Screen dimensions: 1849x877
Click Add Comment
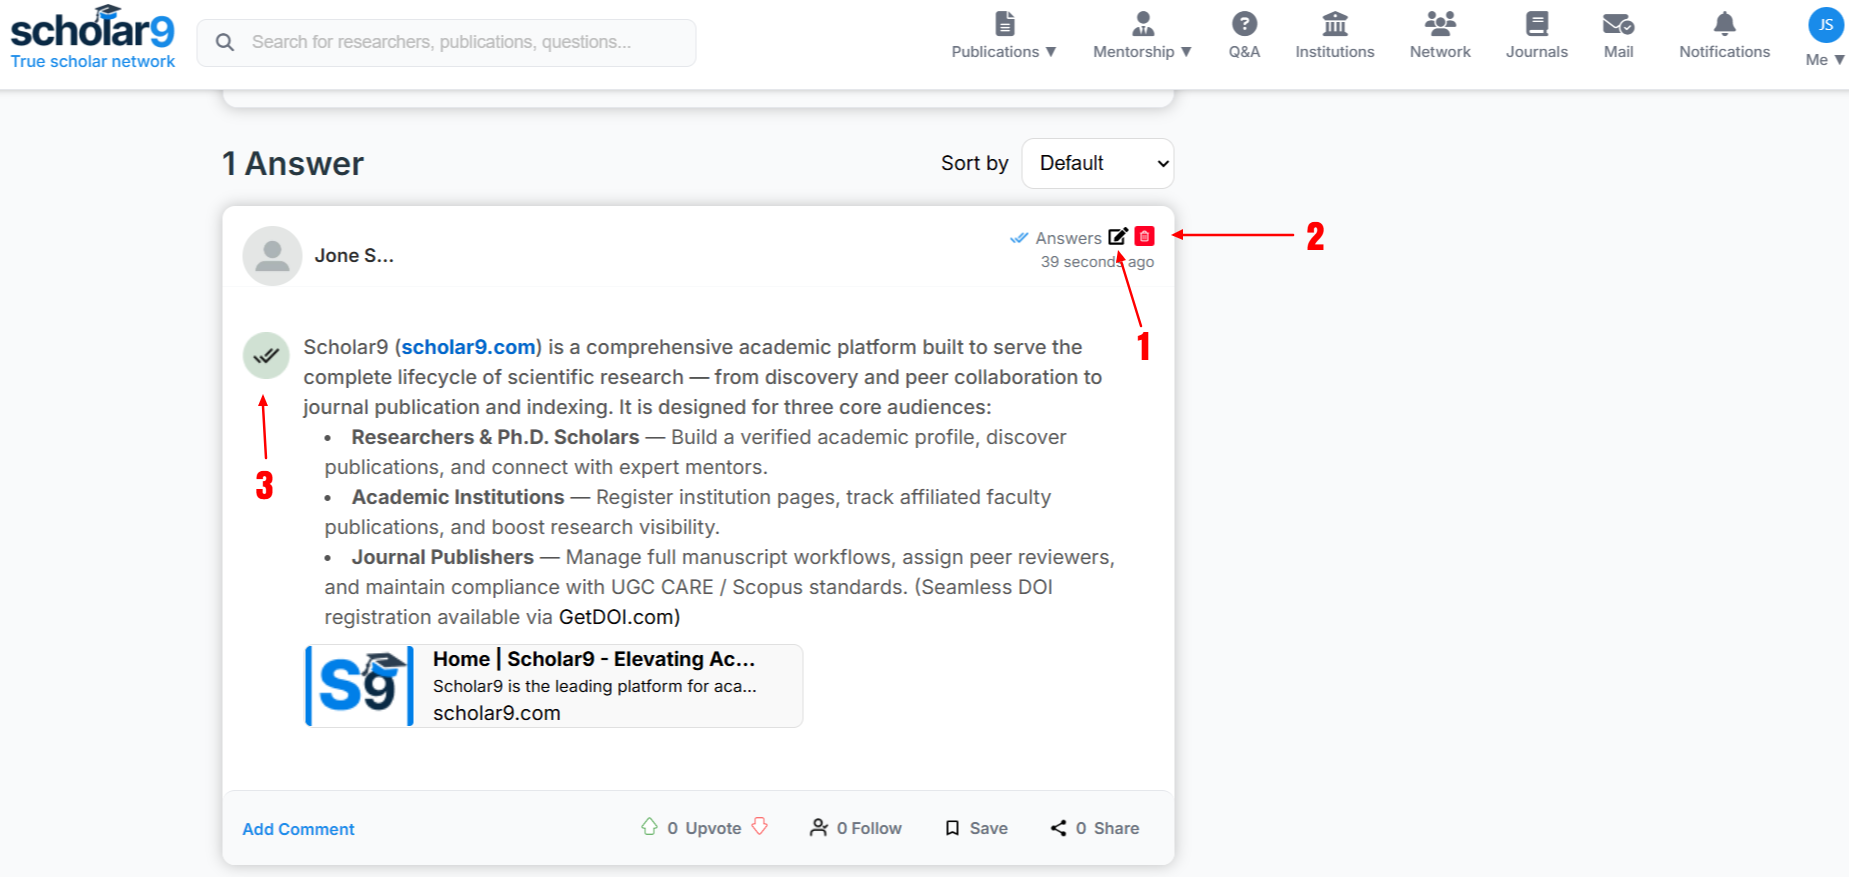[298, 829]
